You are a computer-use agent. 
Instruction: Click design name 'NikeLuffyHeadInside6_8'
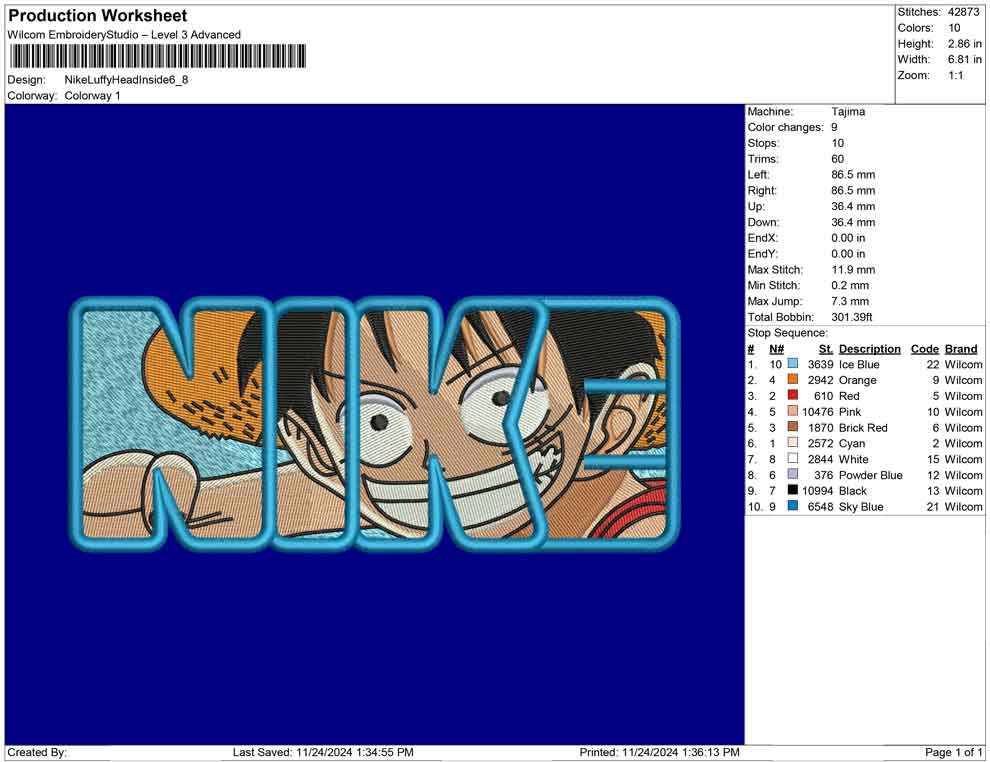coord(126,80)
